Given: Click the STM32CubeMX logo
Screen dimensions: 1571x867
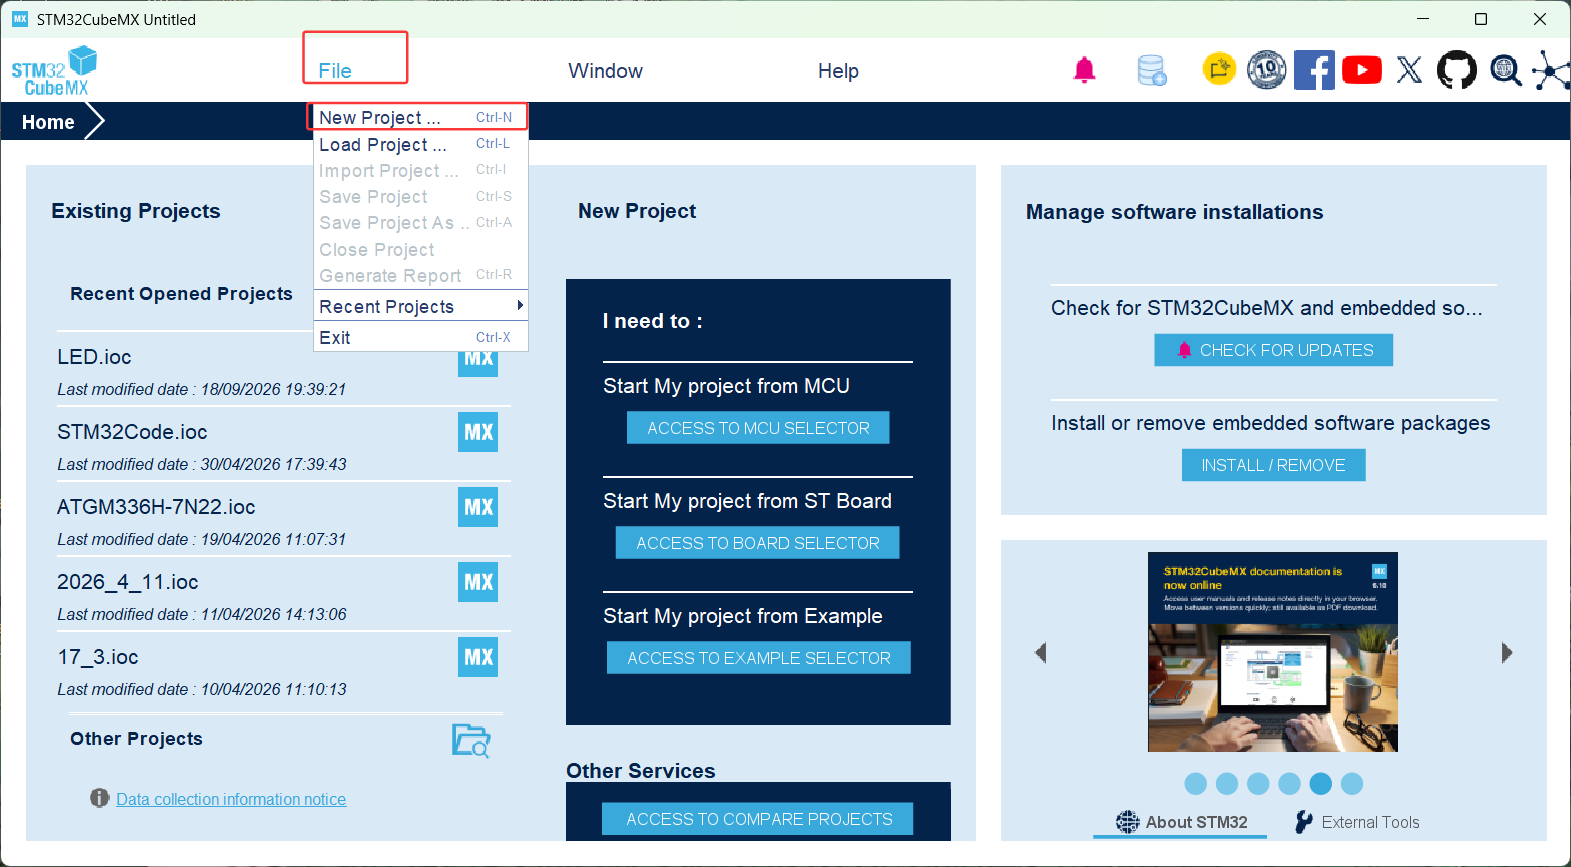Looking at the screenshot, I should 54,71.
